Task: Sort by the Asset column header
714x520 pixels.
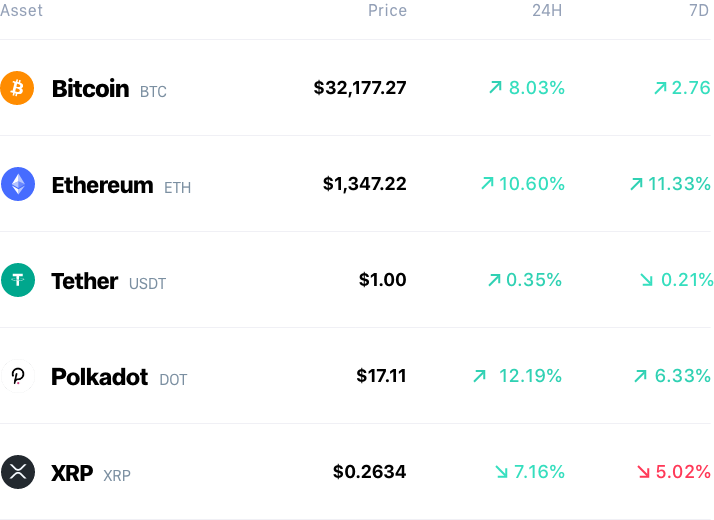Action: coord(21,10)
